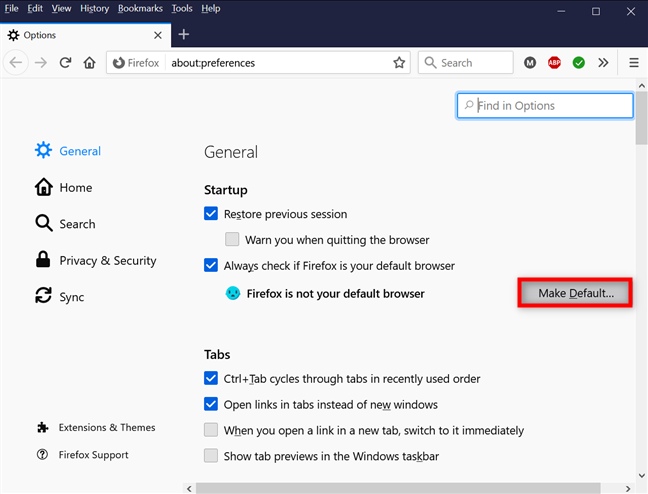Viewport: 648px width, 494px height.
Task: Click "Firefox is not your default browser" text
Action: click(x=335, y=294)
